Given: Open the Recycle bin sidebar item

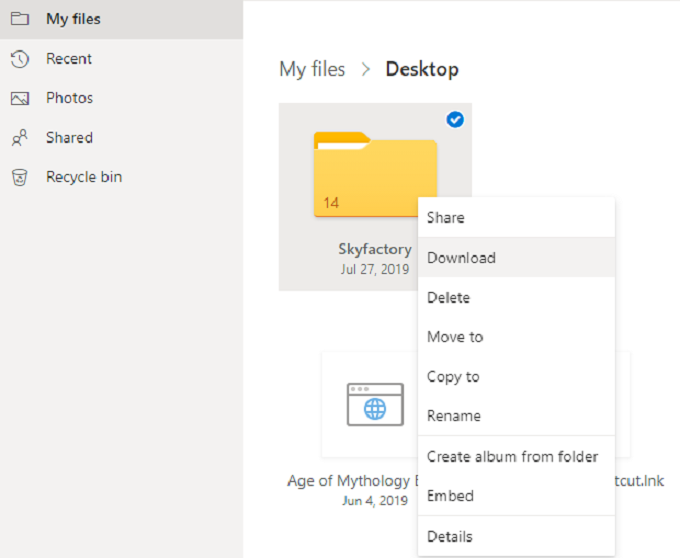Looking at the screenshot, I should [x=121, y=177].
